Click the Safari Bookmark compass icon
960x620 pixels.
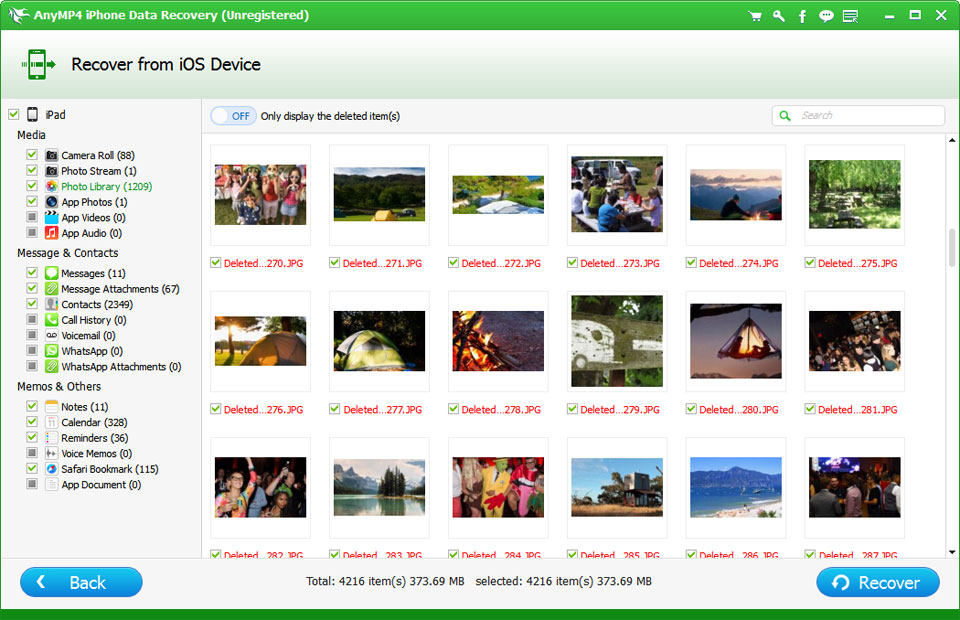[x=52, y=469]
